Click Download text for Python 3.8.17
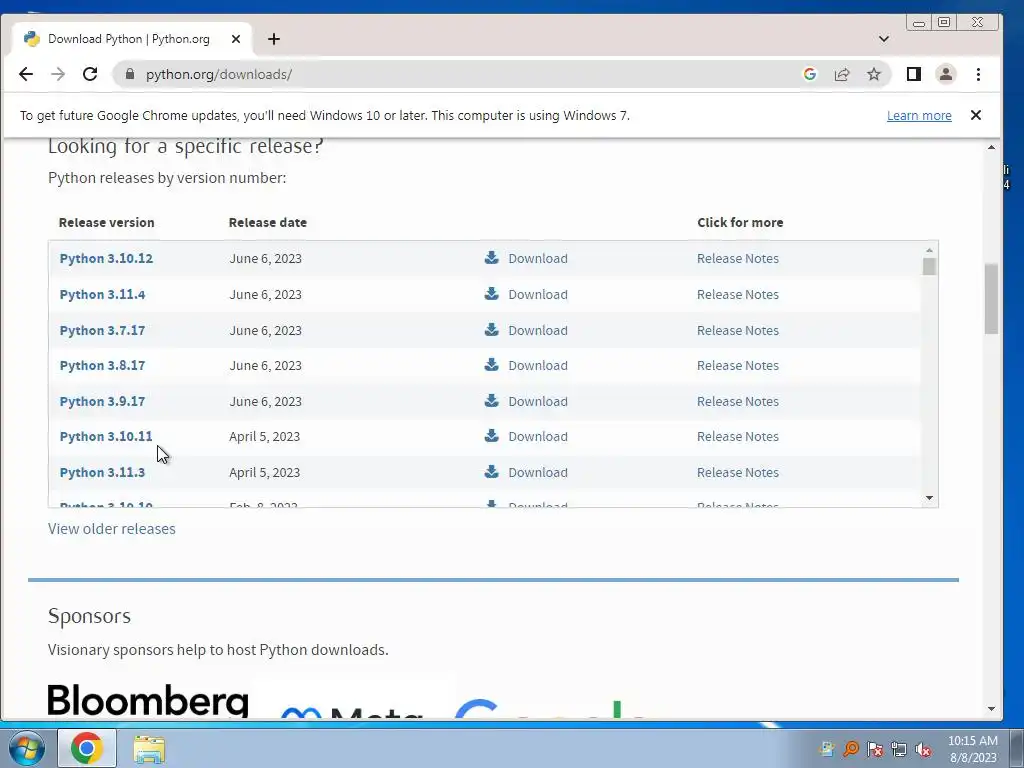 [538, 366]
